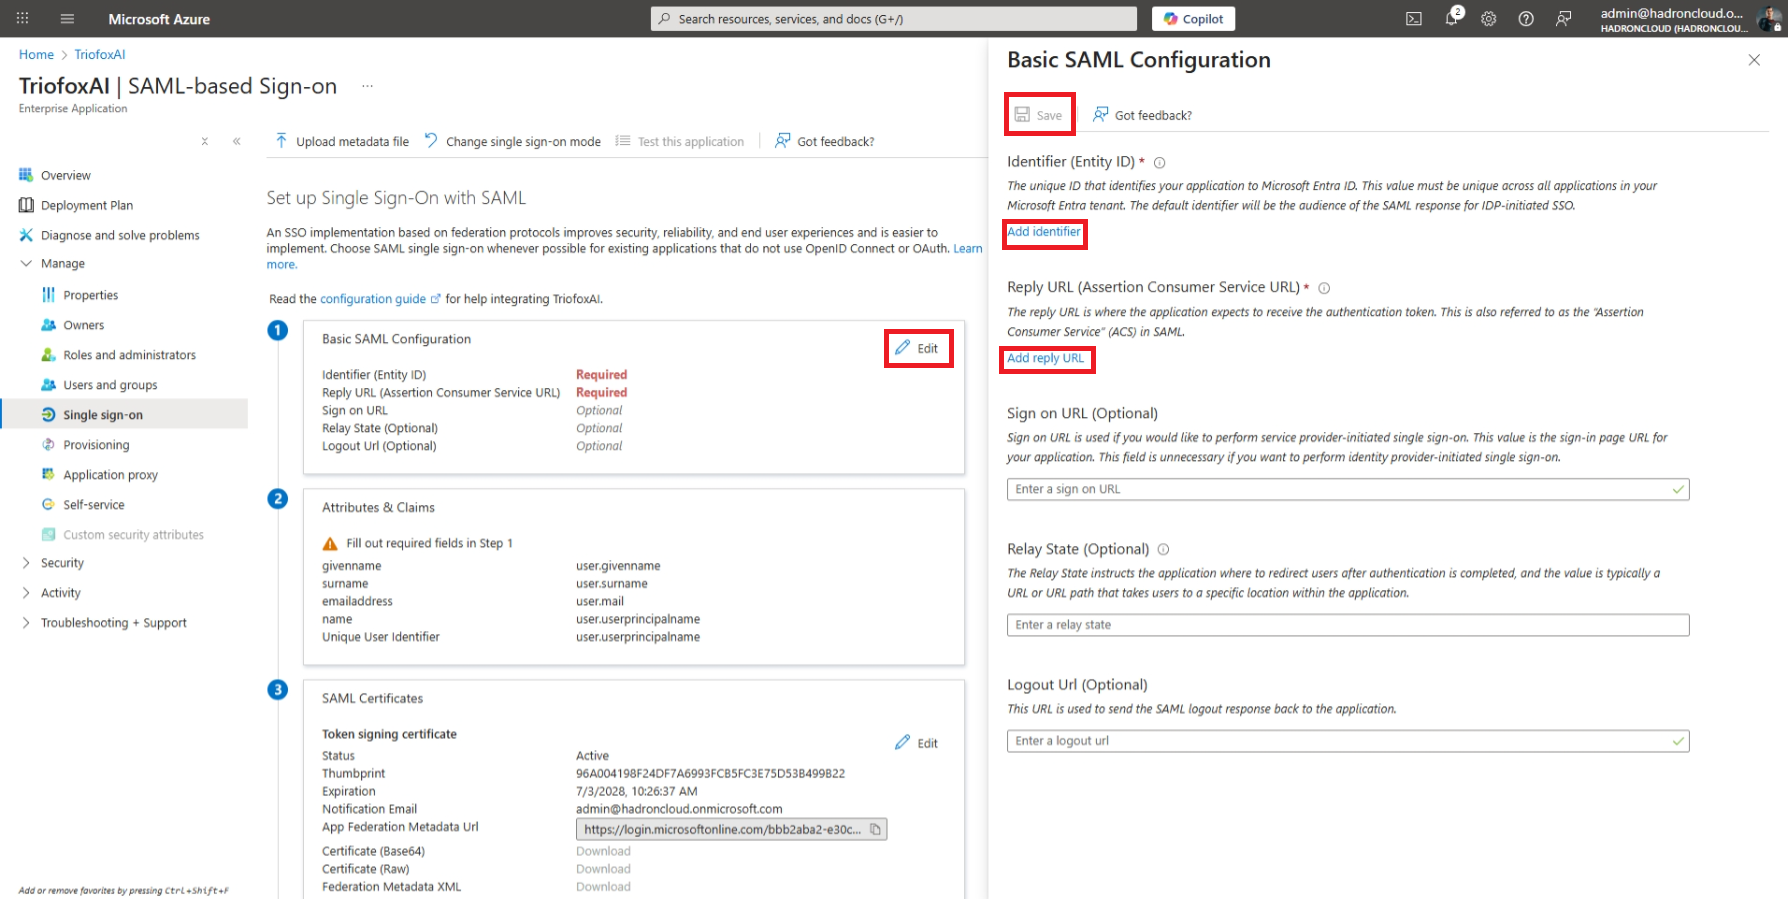Click the sign on URL input field
This screenshot has width=1788, height=899.
coord(1348,489)
